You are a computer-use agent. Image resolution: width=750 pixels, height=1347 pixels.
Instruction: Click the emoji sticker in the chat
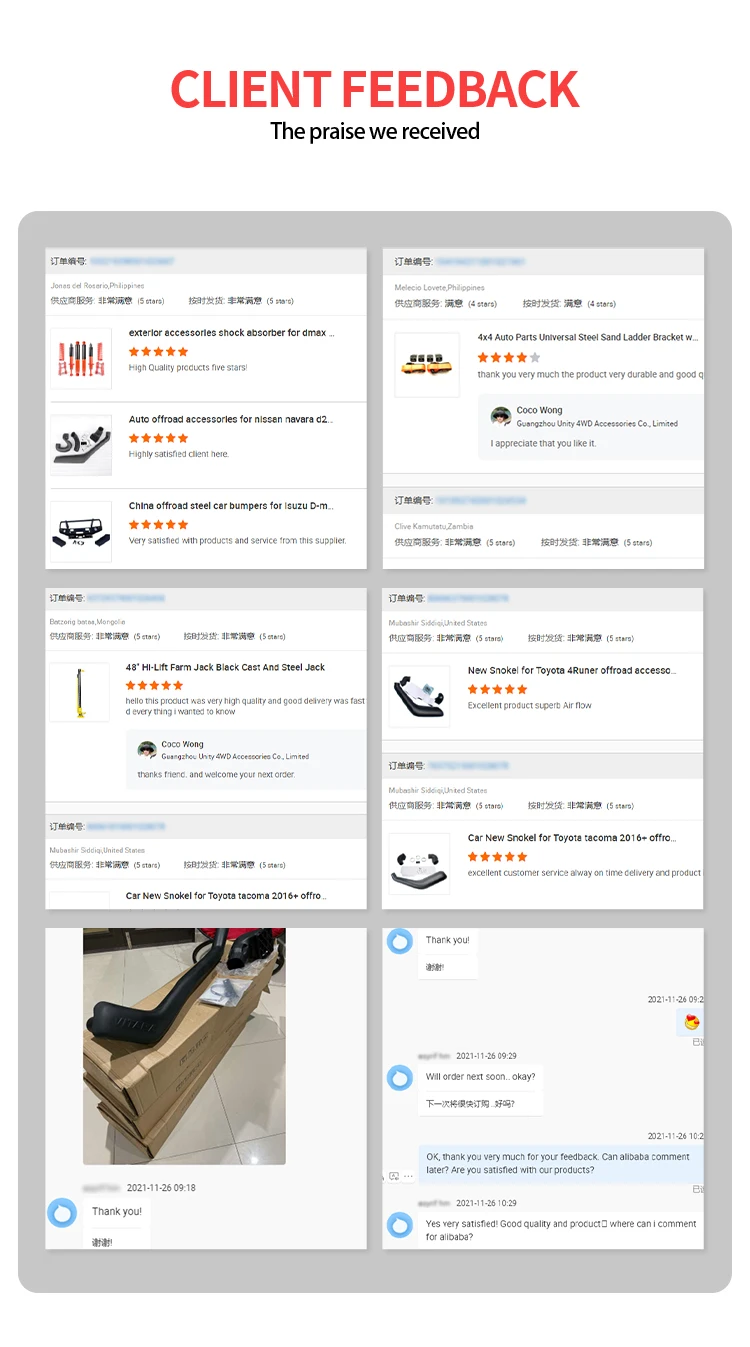pos(691,1022)
